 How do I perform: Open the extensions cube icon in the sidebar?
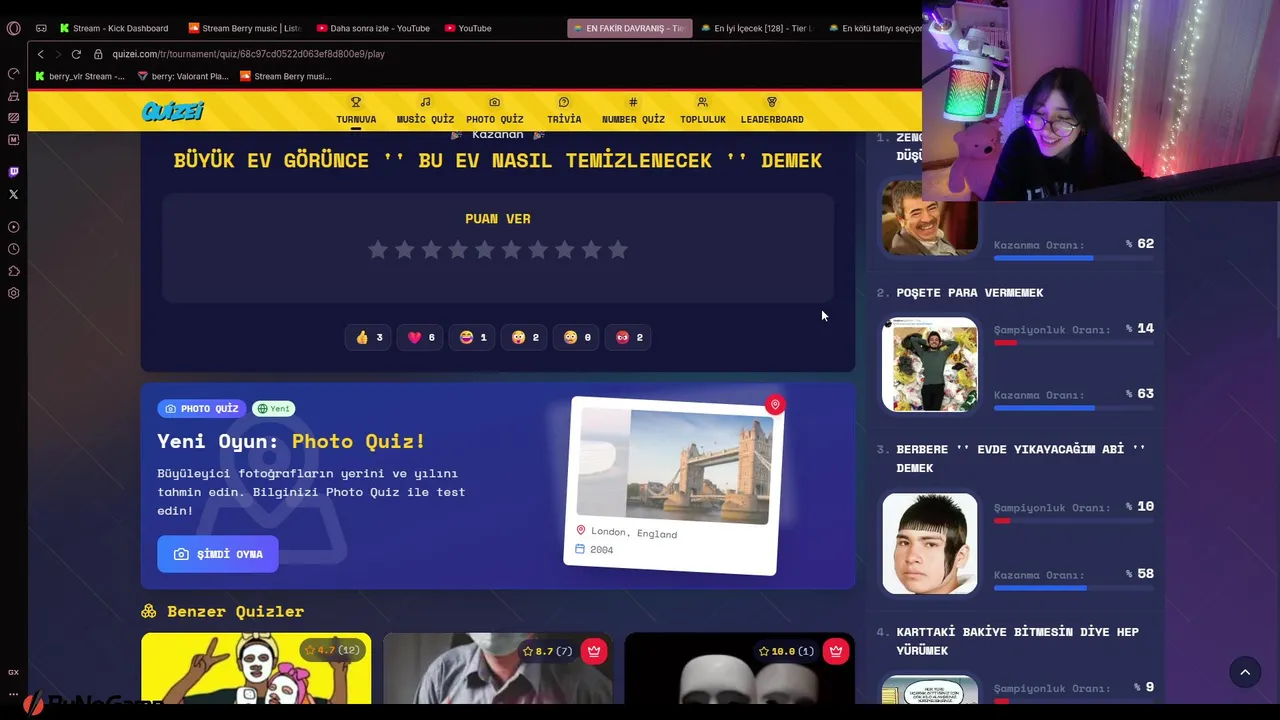point(13,271)
